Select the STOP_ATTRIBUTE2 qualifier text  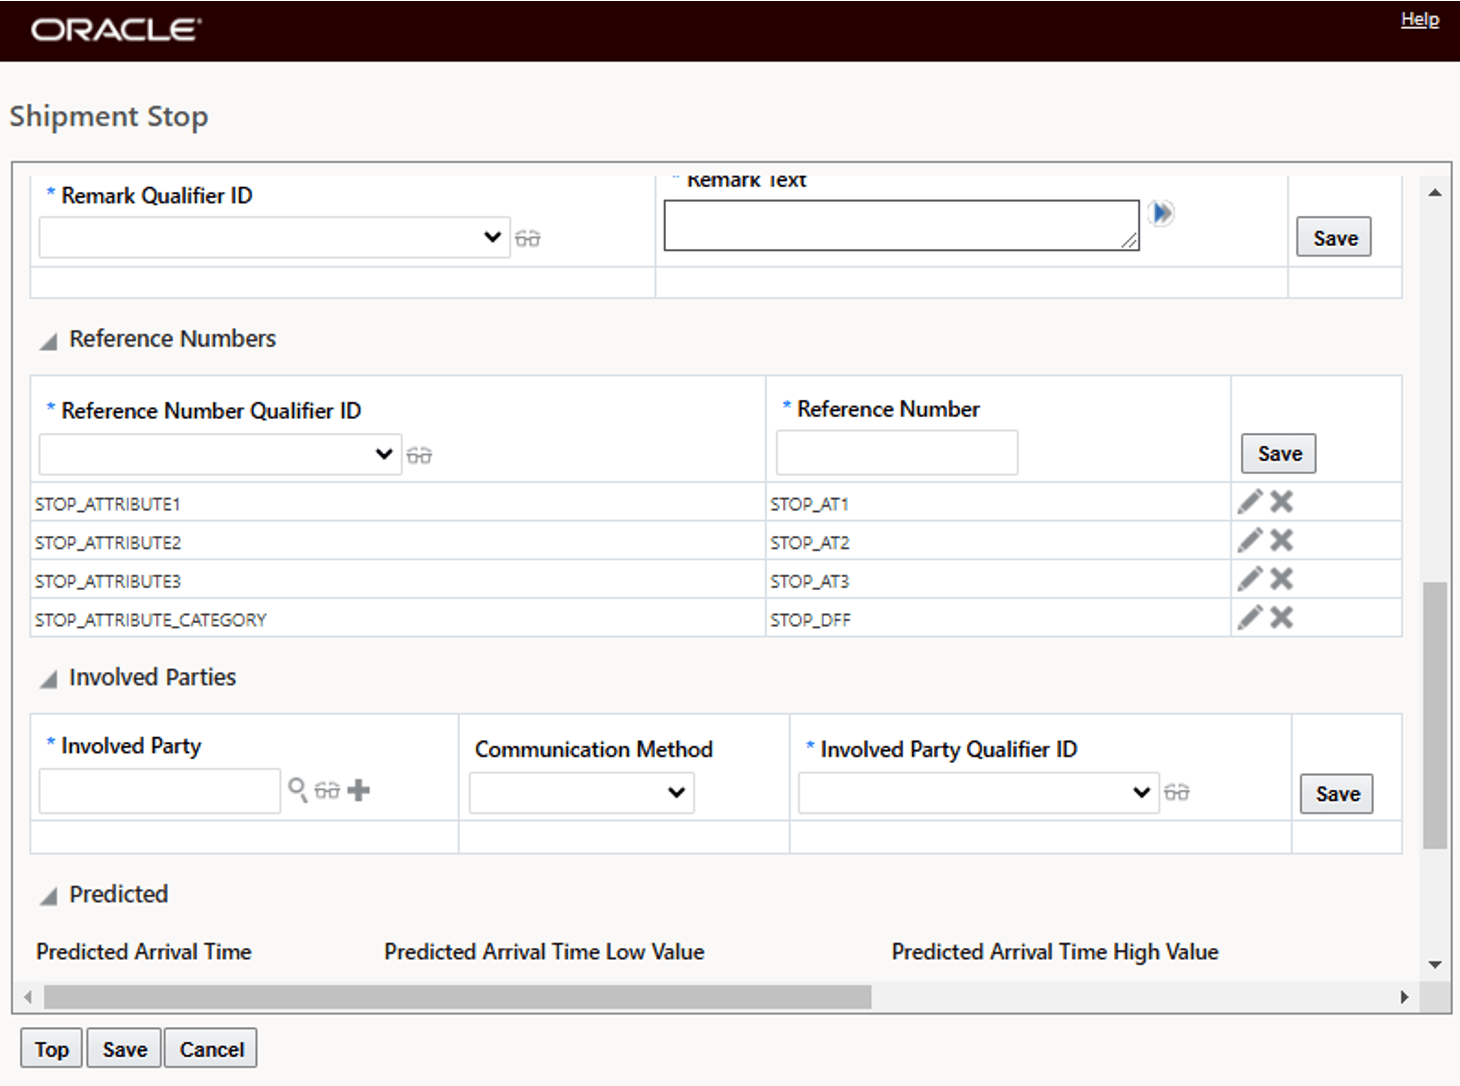[x=108, y=543]
